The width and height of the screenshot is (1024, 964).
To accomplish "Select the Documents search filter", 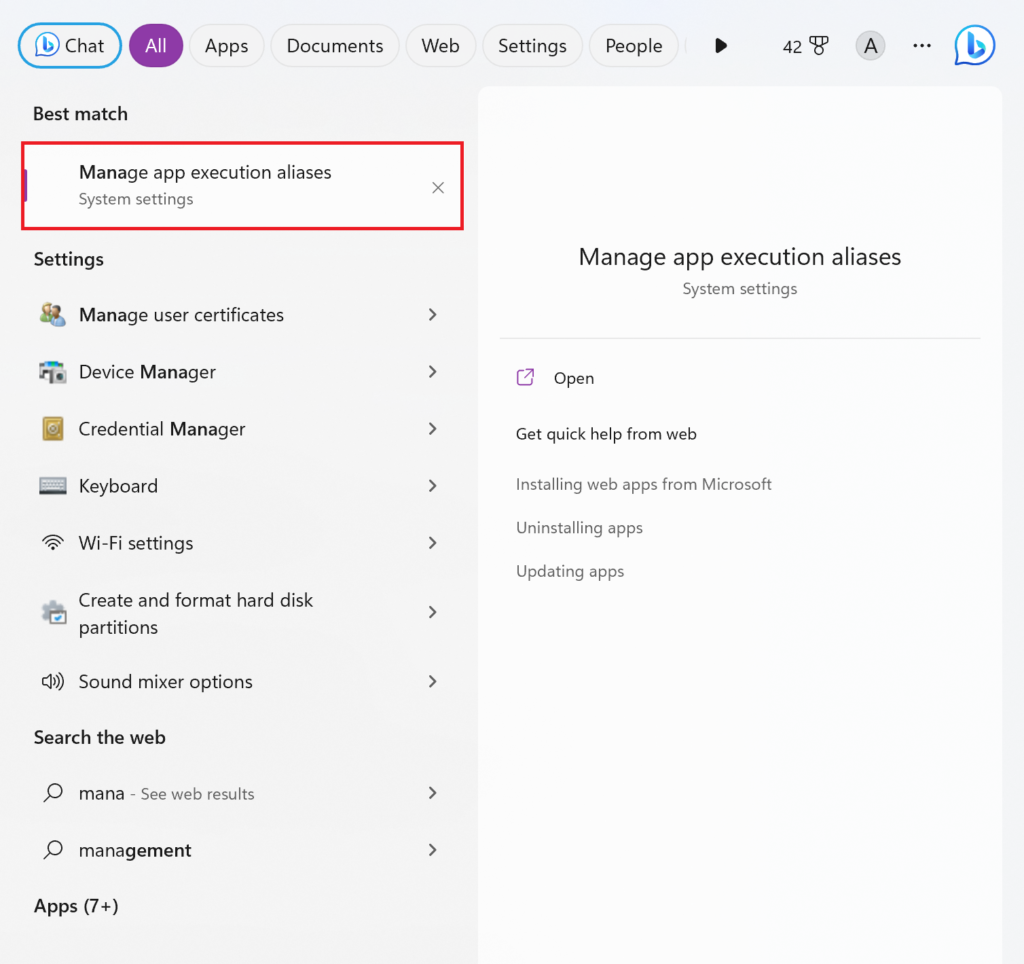I will pos(334,45).
